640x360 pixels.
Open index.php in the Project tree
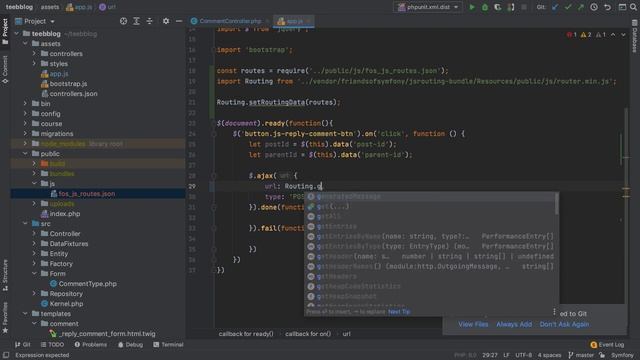(64, 213)
